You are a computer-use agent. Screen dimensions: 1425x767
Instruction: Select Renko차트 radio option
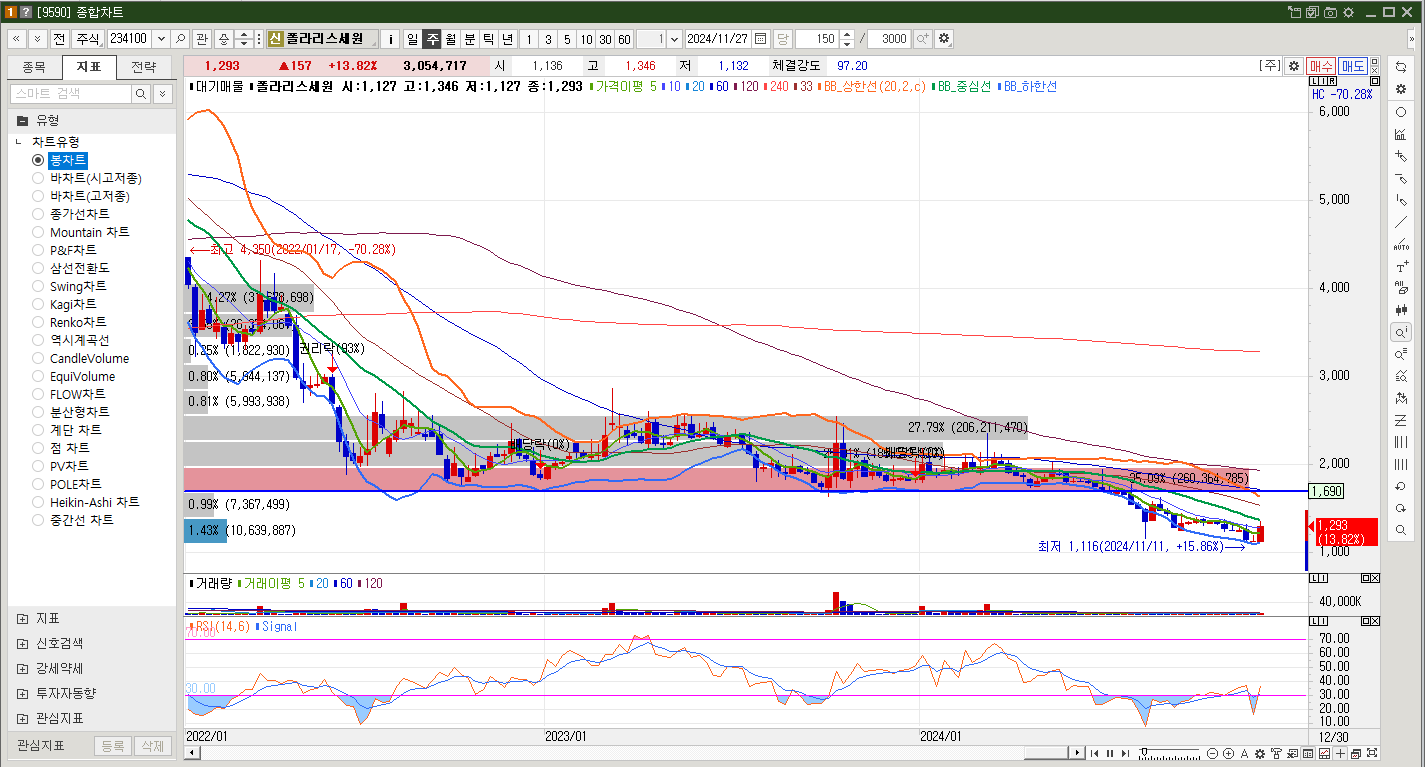38,322
